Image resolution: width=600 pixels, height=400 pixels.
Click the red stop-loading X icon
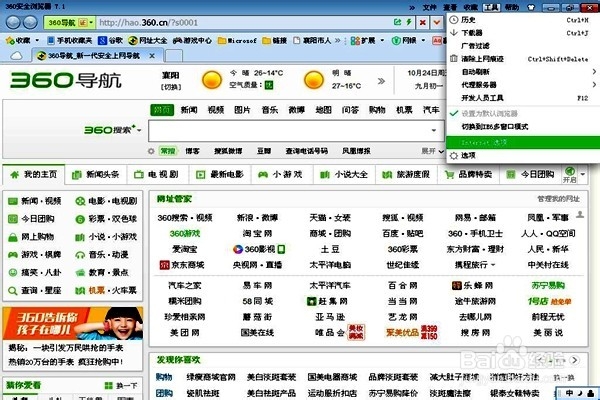pos(422,23)
